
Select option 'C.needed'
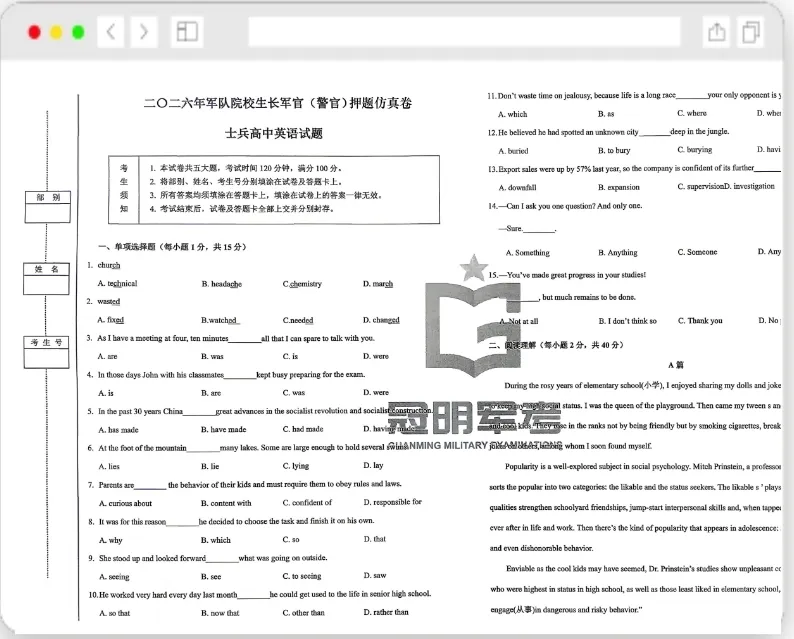tap(298, 320)
